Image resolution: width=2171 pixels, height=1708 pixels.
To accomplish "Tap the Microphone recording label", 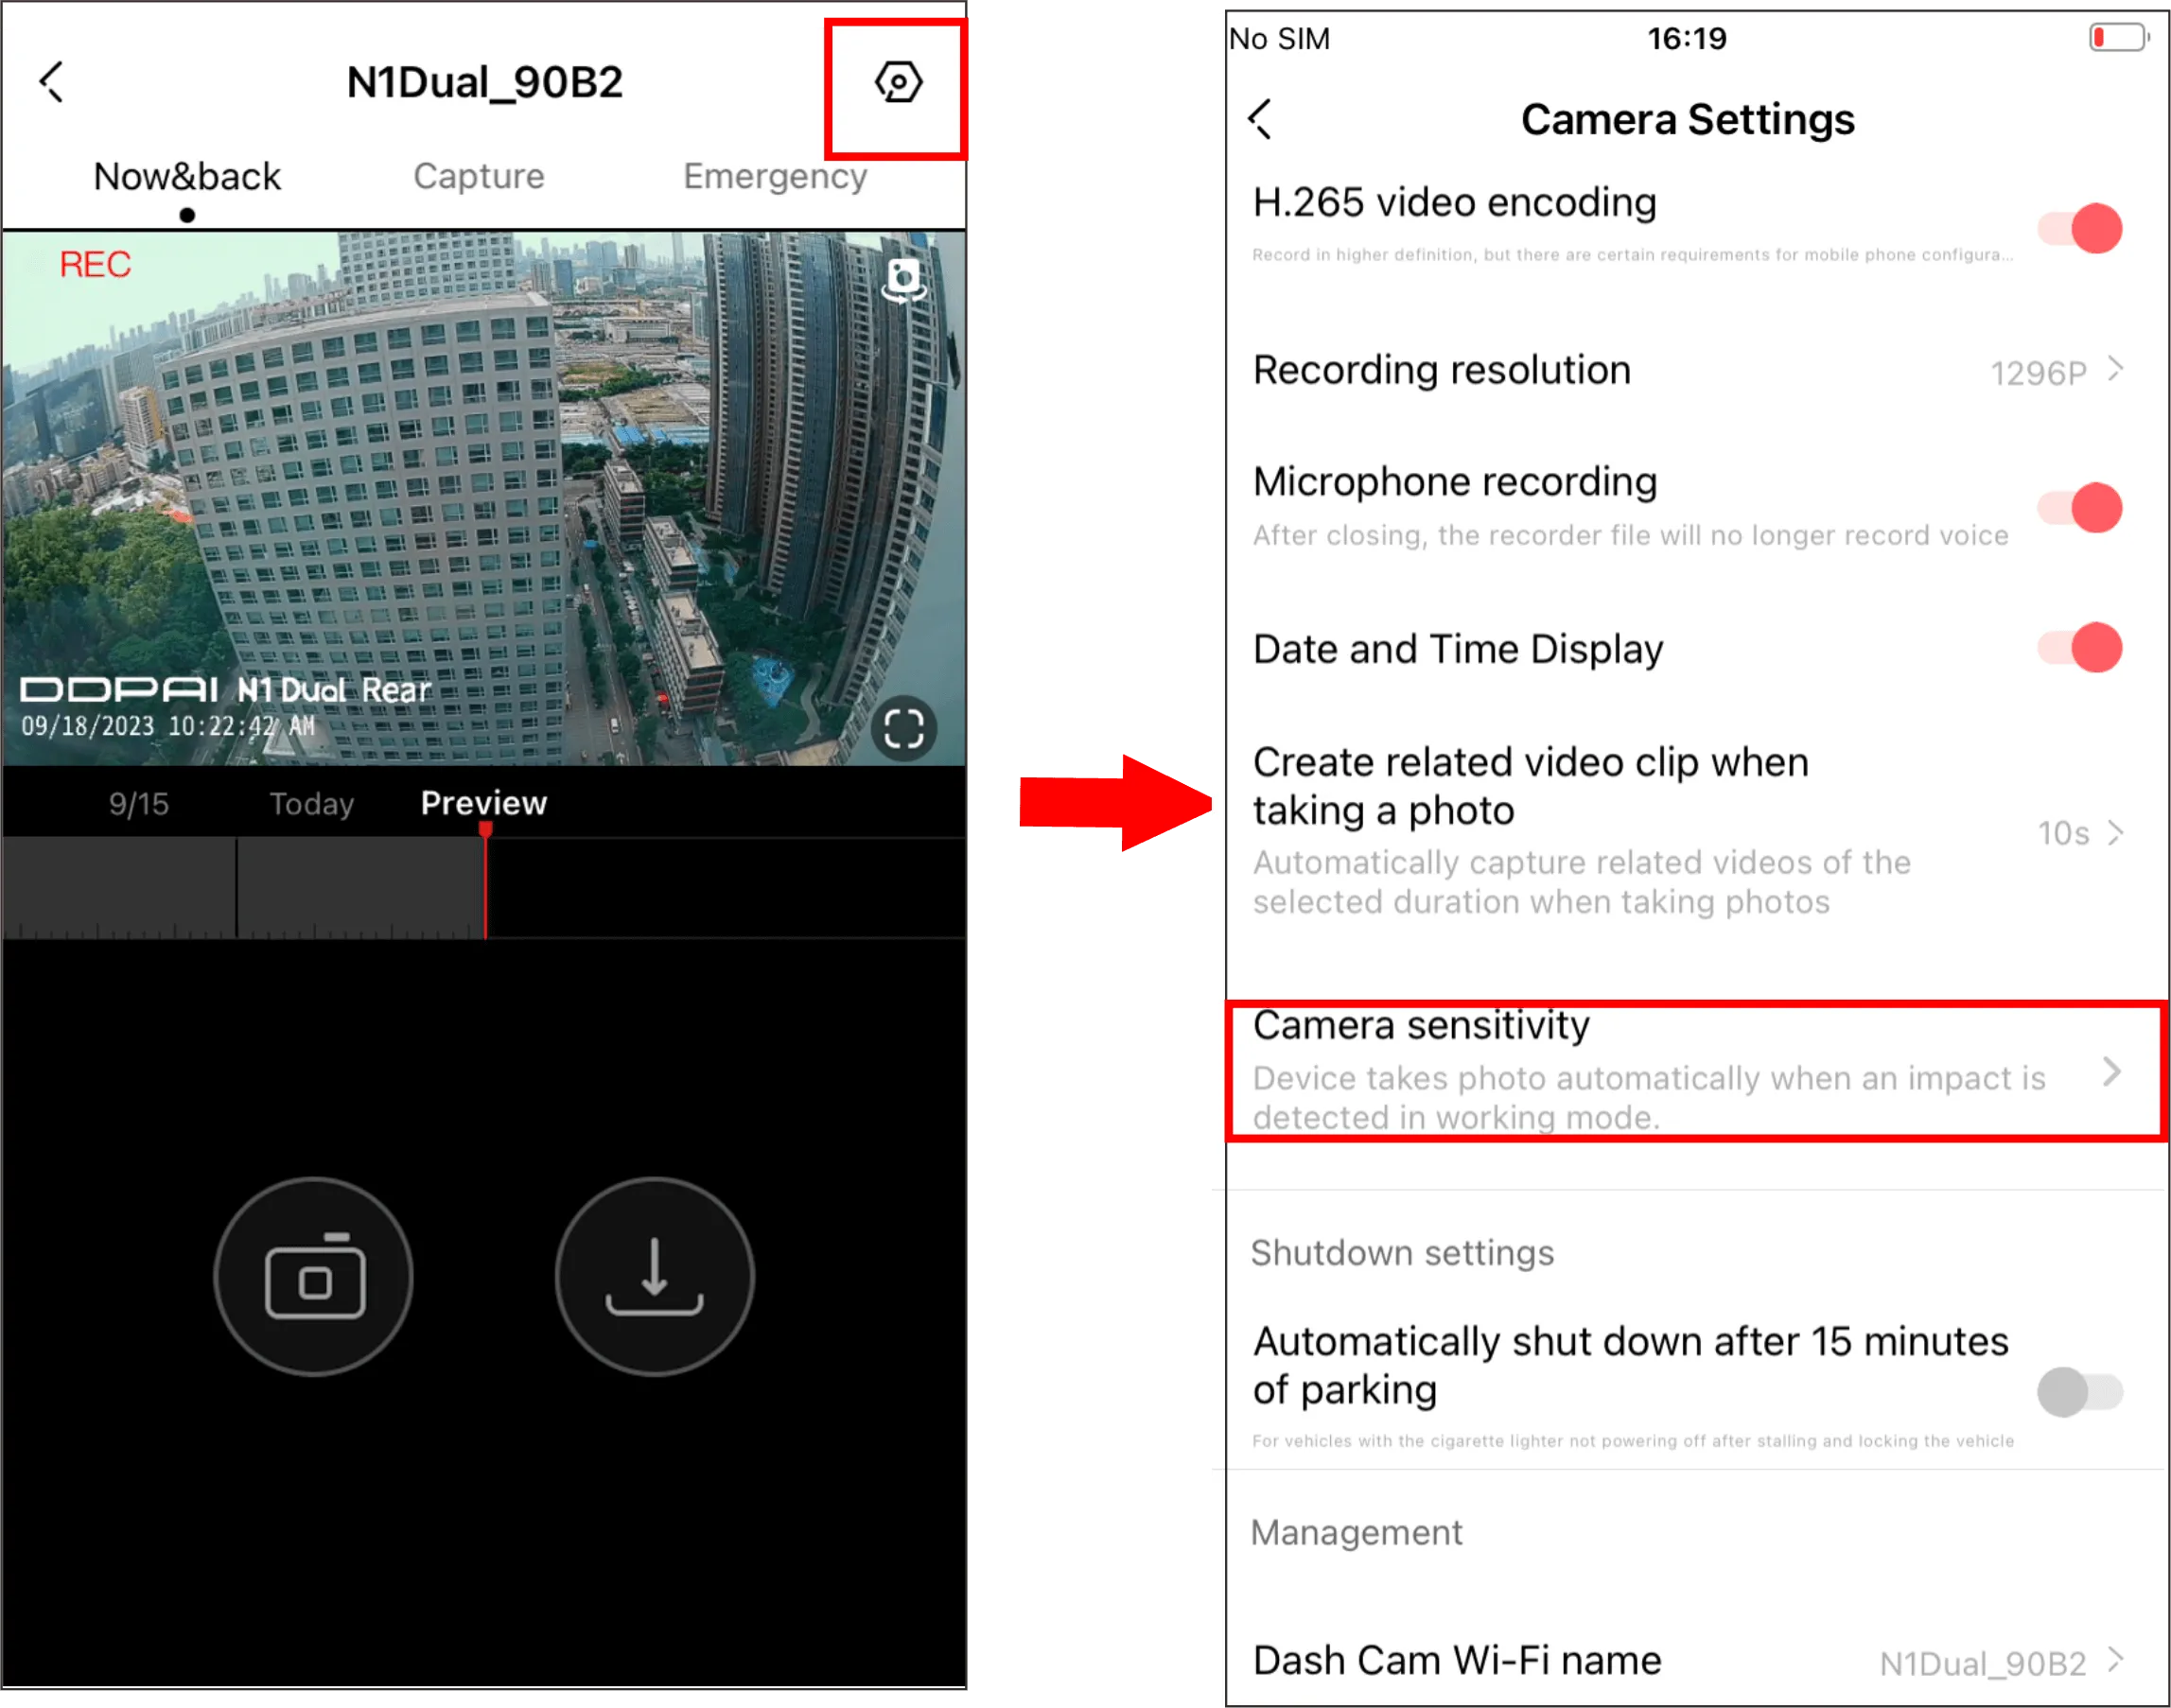I will click(x=1455, y=482).
